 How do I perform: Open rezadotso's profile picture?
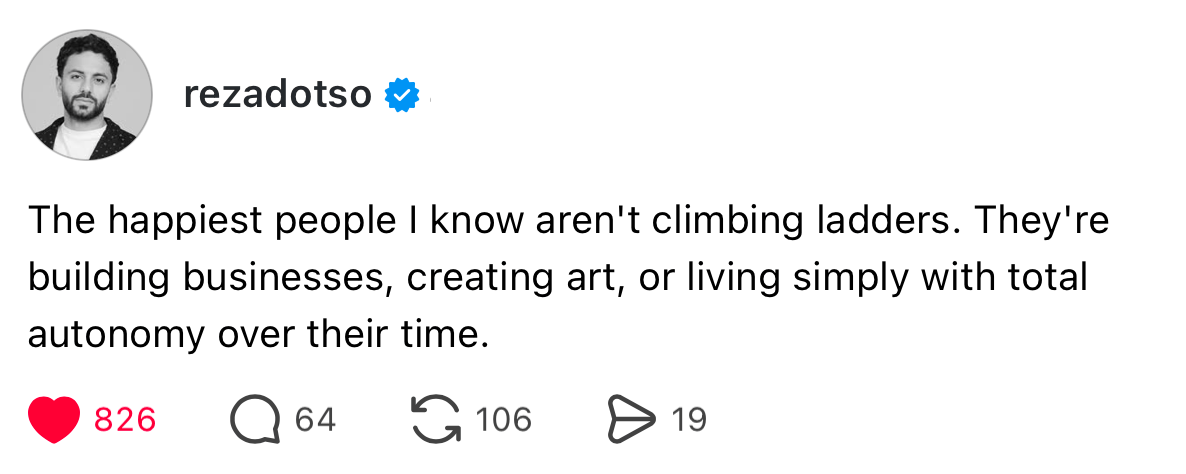[x=87, y=95]
